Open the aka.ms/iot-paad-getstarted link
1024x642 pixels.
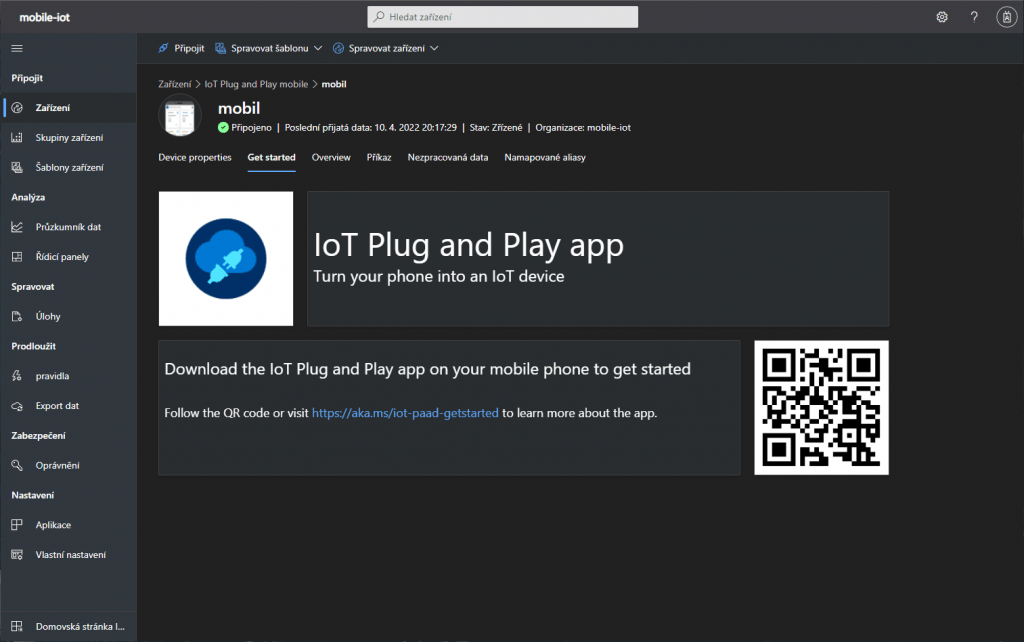coord(405,412)
